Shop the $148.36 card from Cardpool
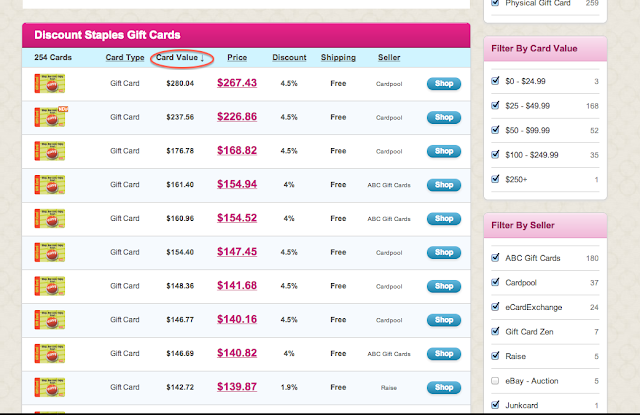 point(444,286)
